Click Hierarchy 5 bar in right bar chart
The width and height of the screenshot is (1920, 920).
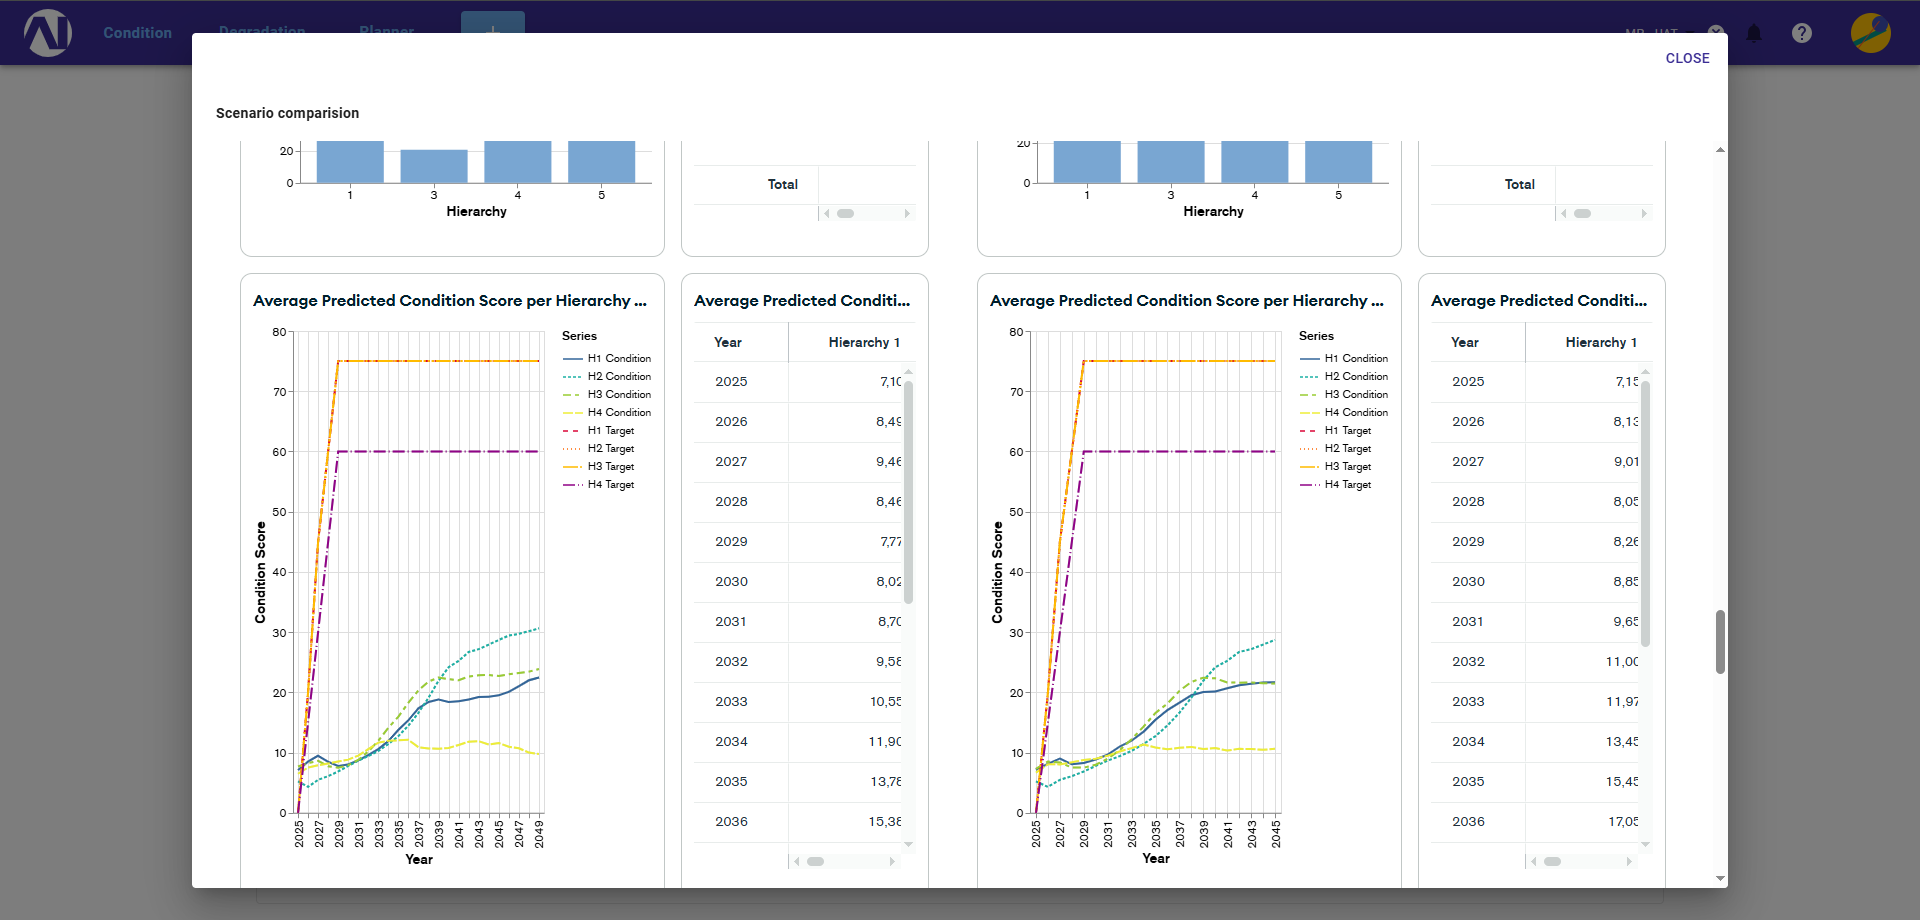[x=1338, y=162]
